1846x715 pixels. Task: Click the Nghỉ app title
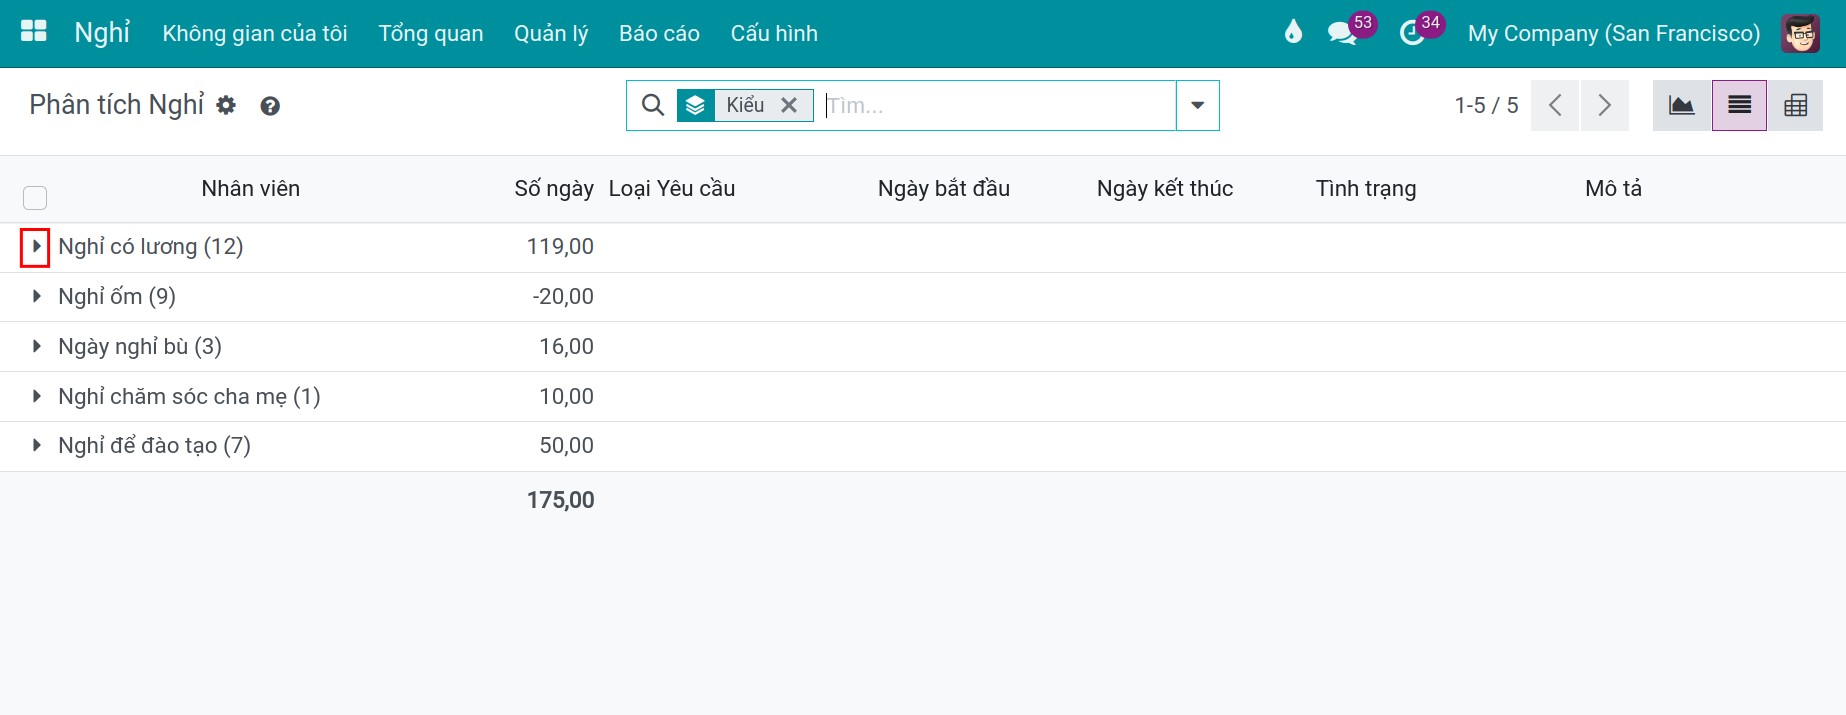click(102, 32)
